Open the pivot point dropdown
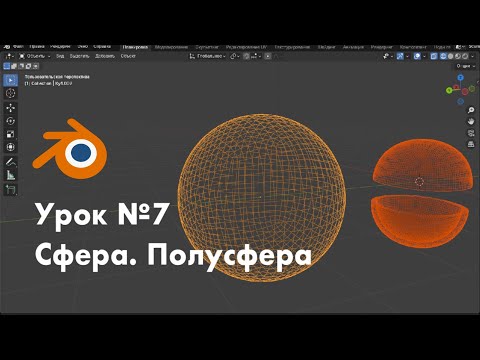Screen dimensions: 480x360 (x=235, y=56)
